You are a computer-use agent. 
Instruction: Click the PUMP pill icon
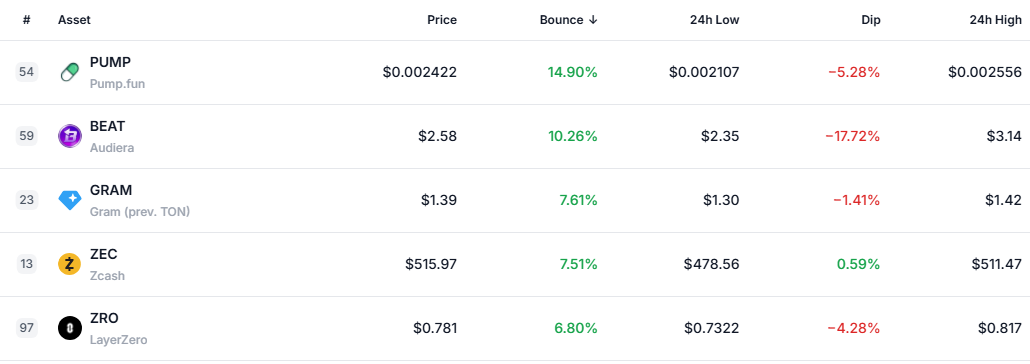pyautogui.click(x=70, y=72)
